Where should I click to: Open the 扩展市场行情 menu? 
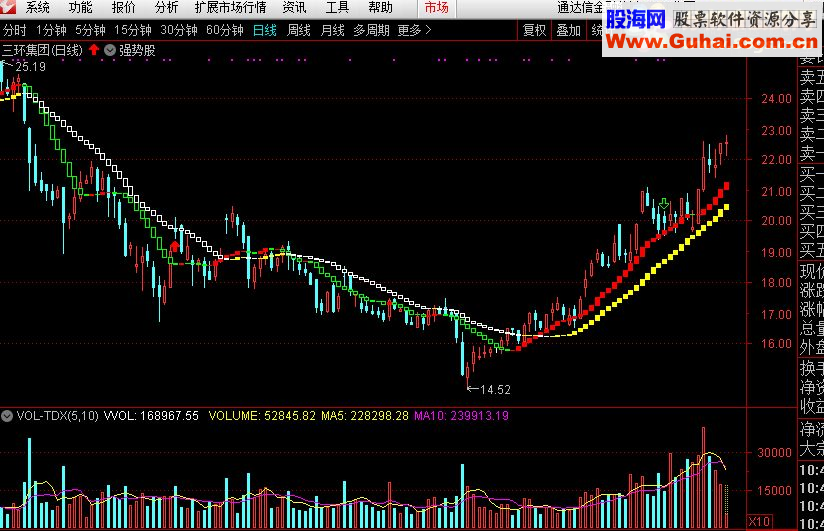pos(230,7)
